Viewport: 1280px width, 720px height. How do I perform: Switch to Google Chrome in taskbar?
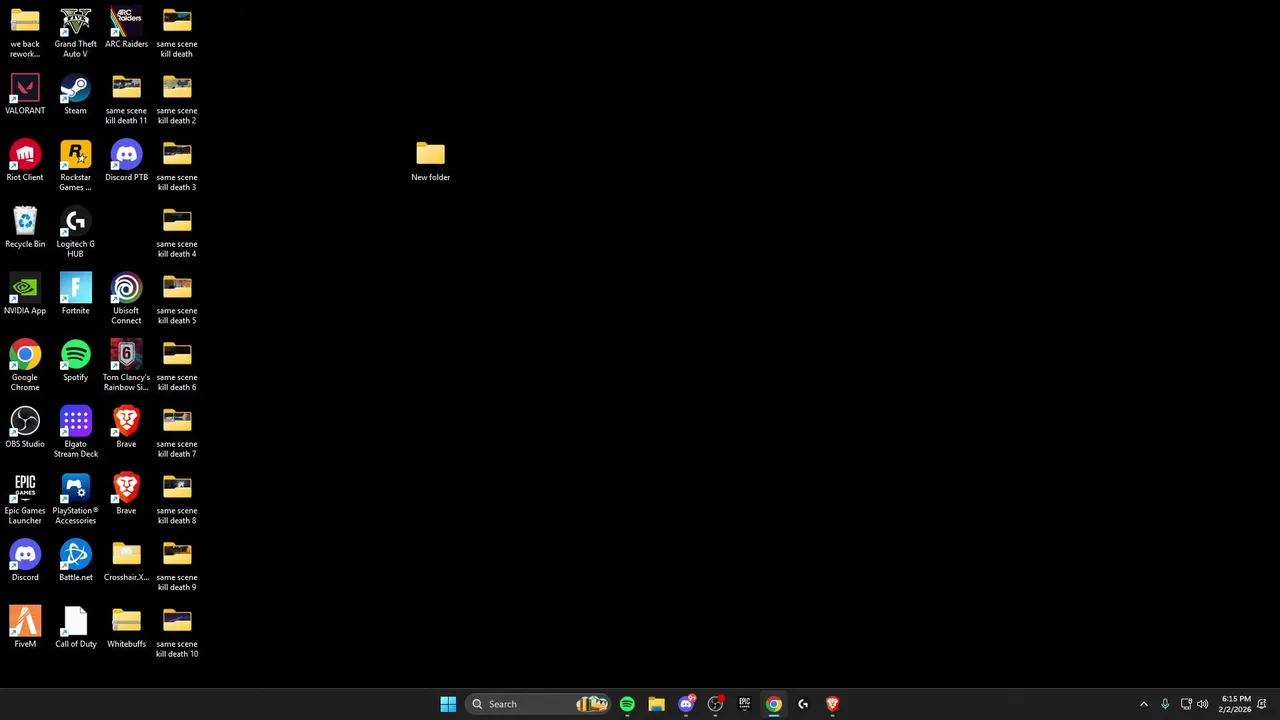coord(774,704)
